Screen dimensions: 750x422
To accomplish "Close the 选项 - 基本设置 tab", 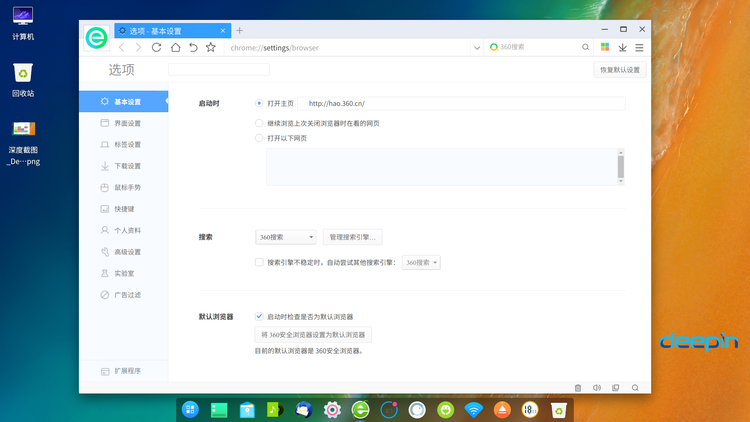I will point(222,31).
